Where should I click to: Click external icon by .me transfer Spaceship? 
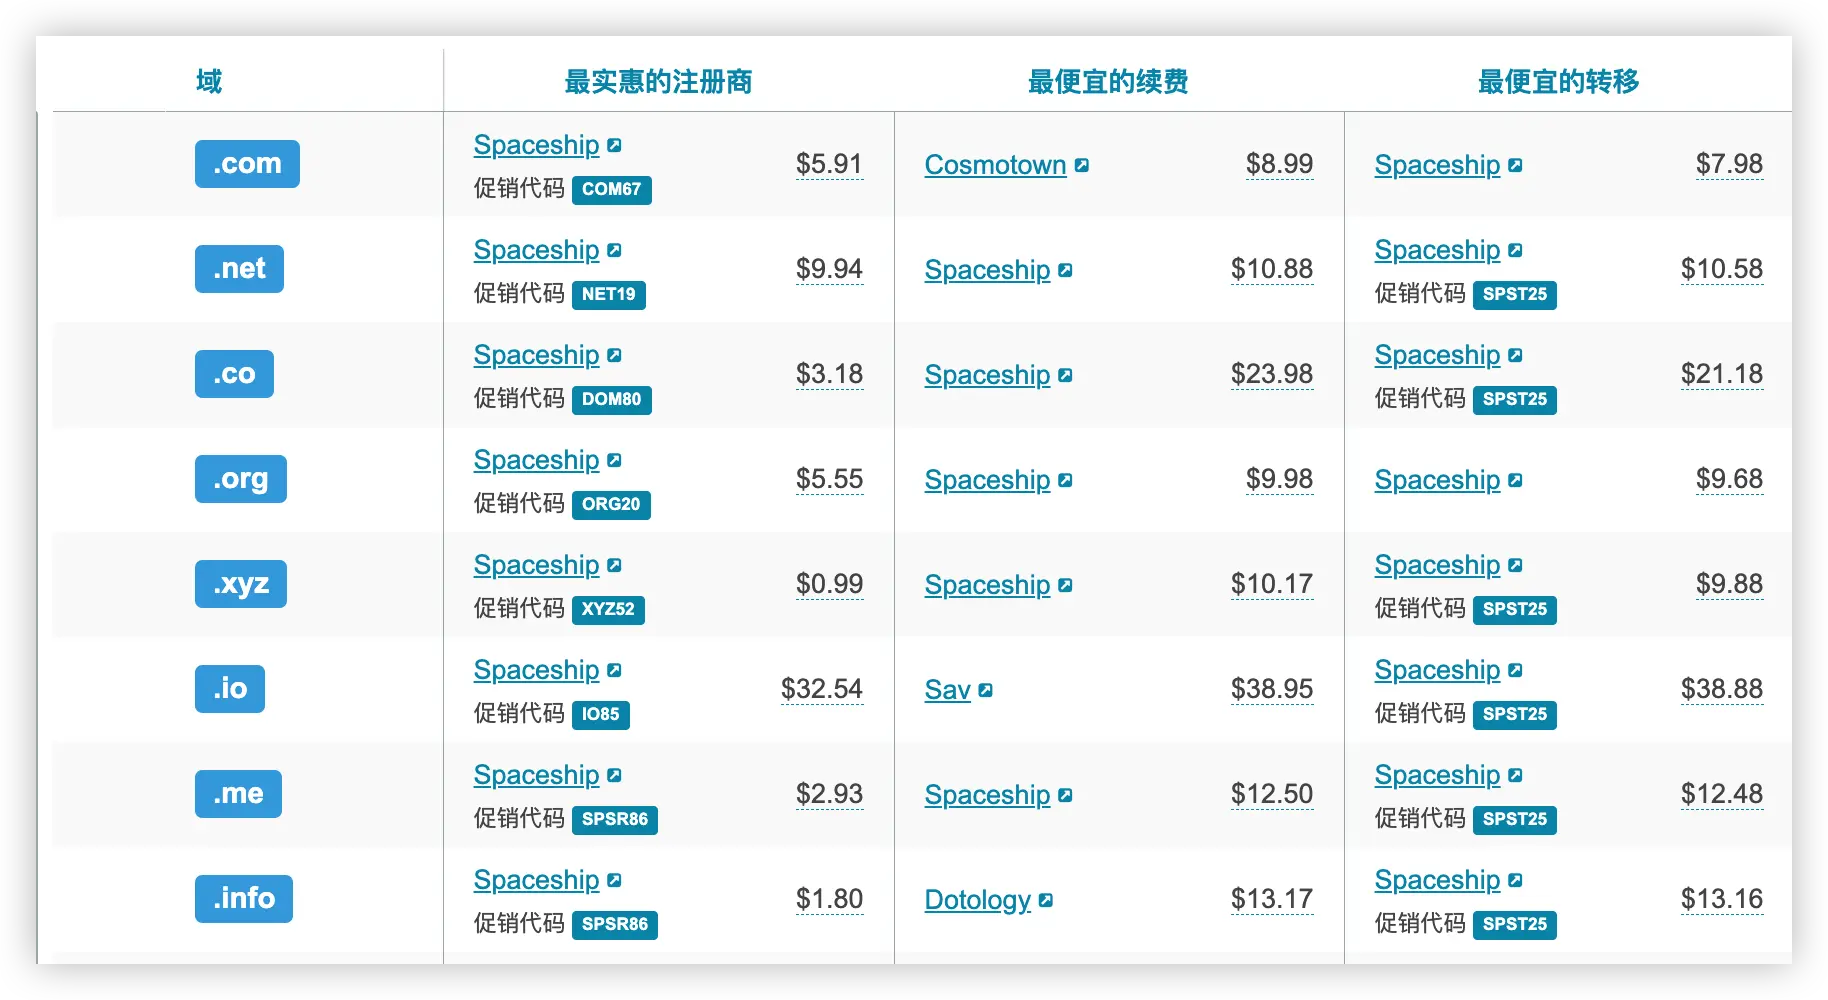(1515, 775)
